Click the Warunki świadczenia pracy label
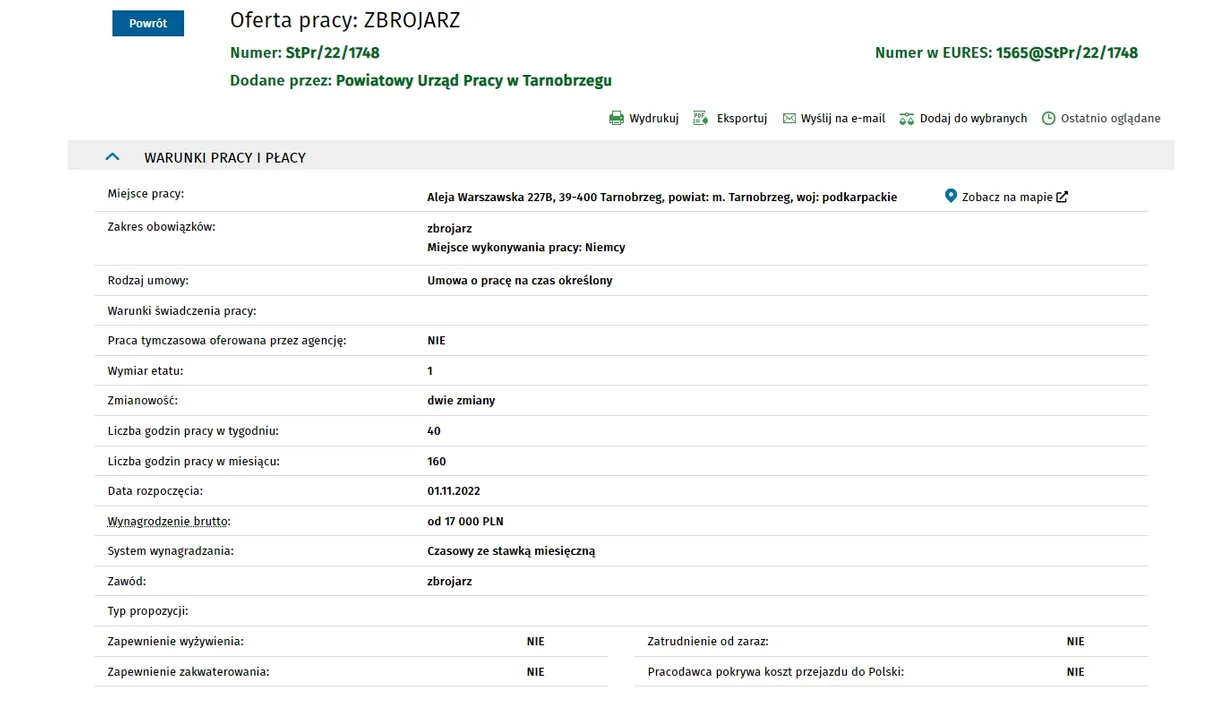This screenshot has height=720, width=1218. click(x=182, y=311)
